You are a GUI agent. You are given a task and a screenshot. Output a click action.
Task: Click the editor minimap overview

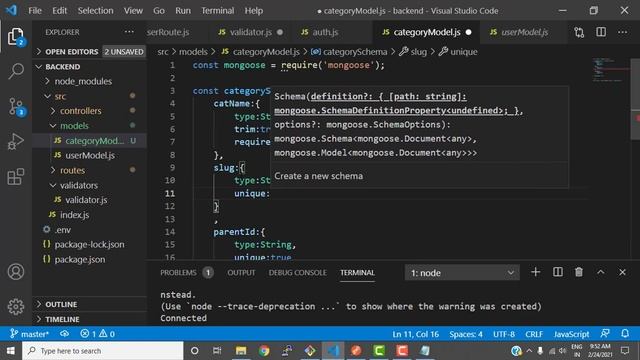610,70
